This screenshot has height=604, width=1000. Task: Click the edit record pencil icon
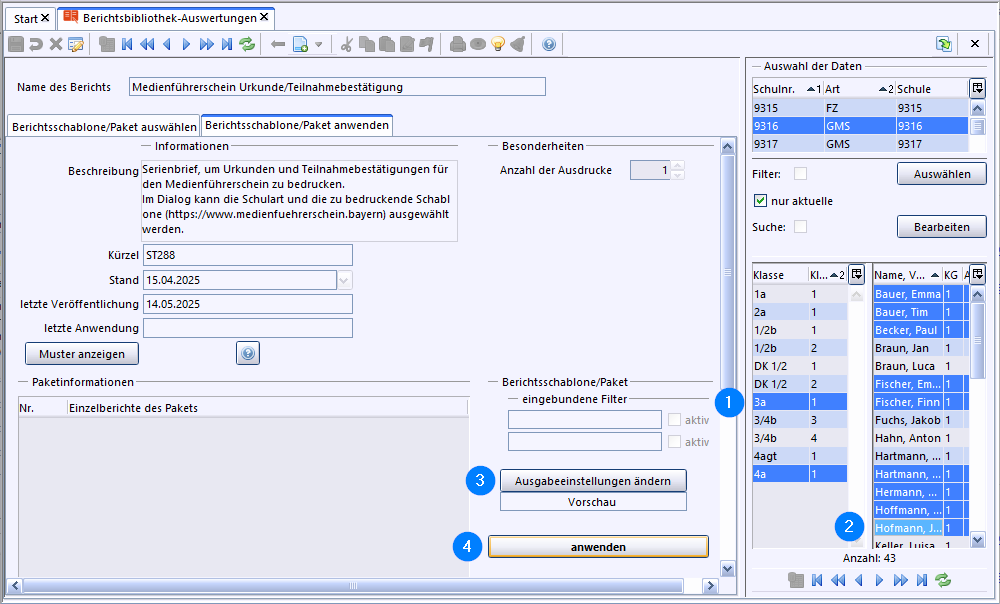(76, 44)
